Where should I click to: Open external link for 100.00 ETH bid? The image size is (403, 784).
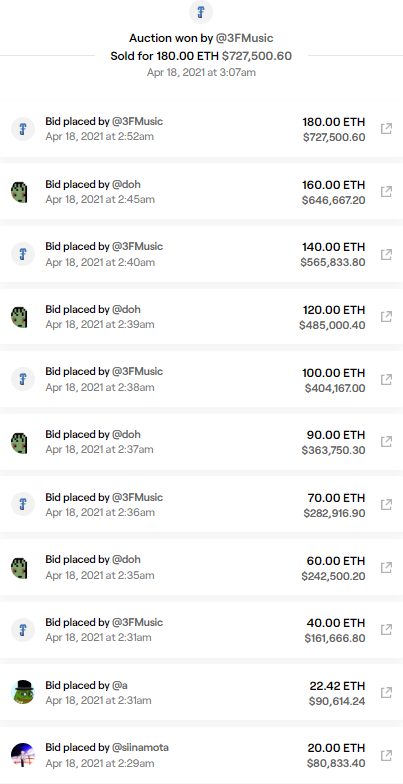(x=386, y=380)
